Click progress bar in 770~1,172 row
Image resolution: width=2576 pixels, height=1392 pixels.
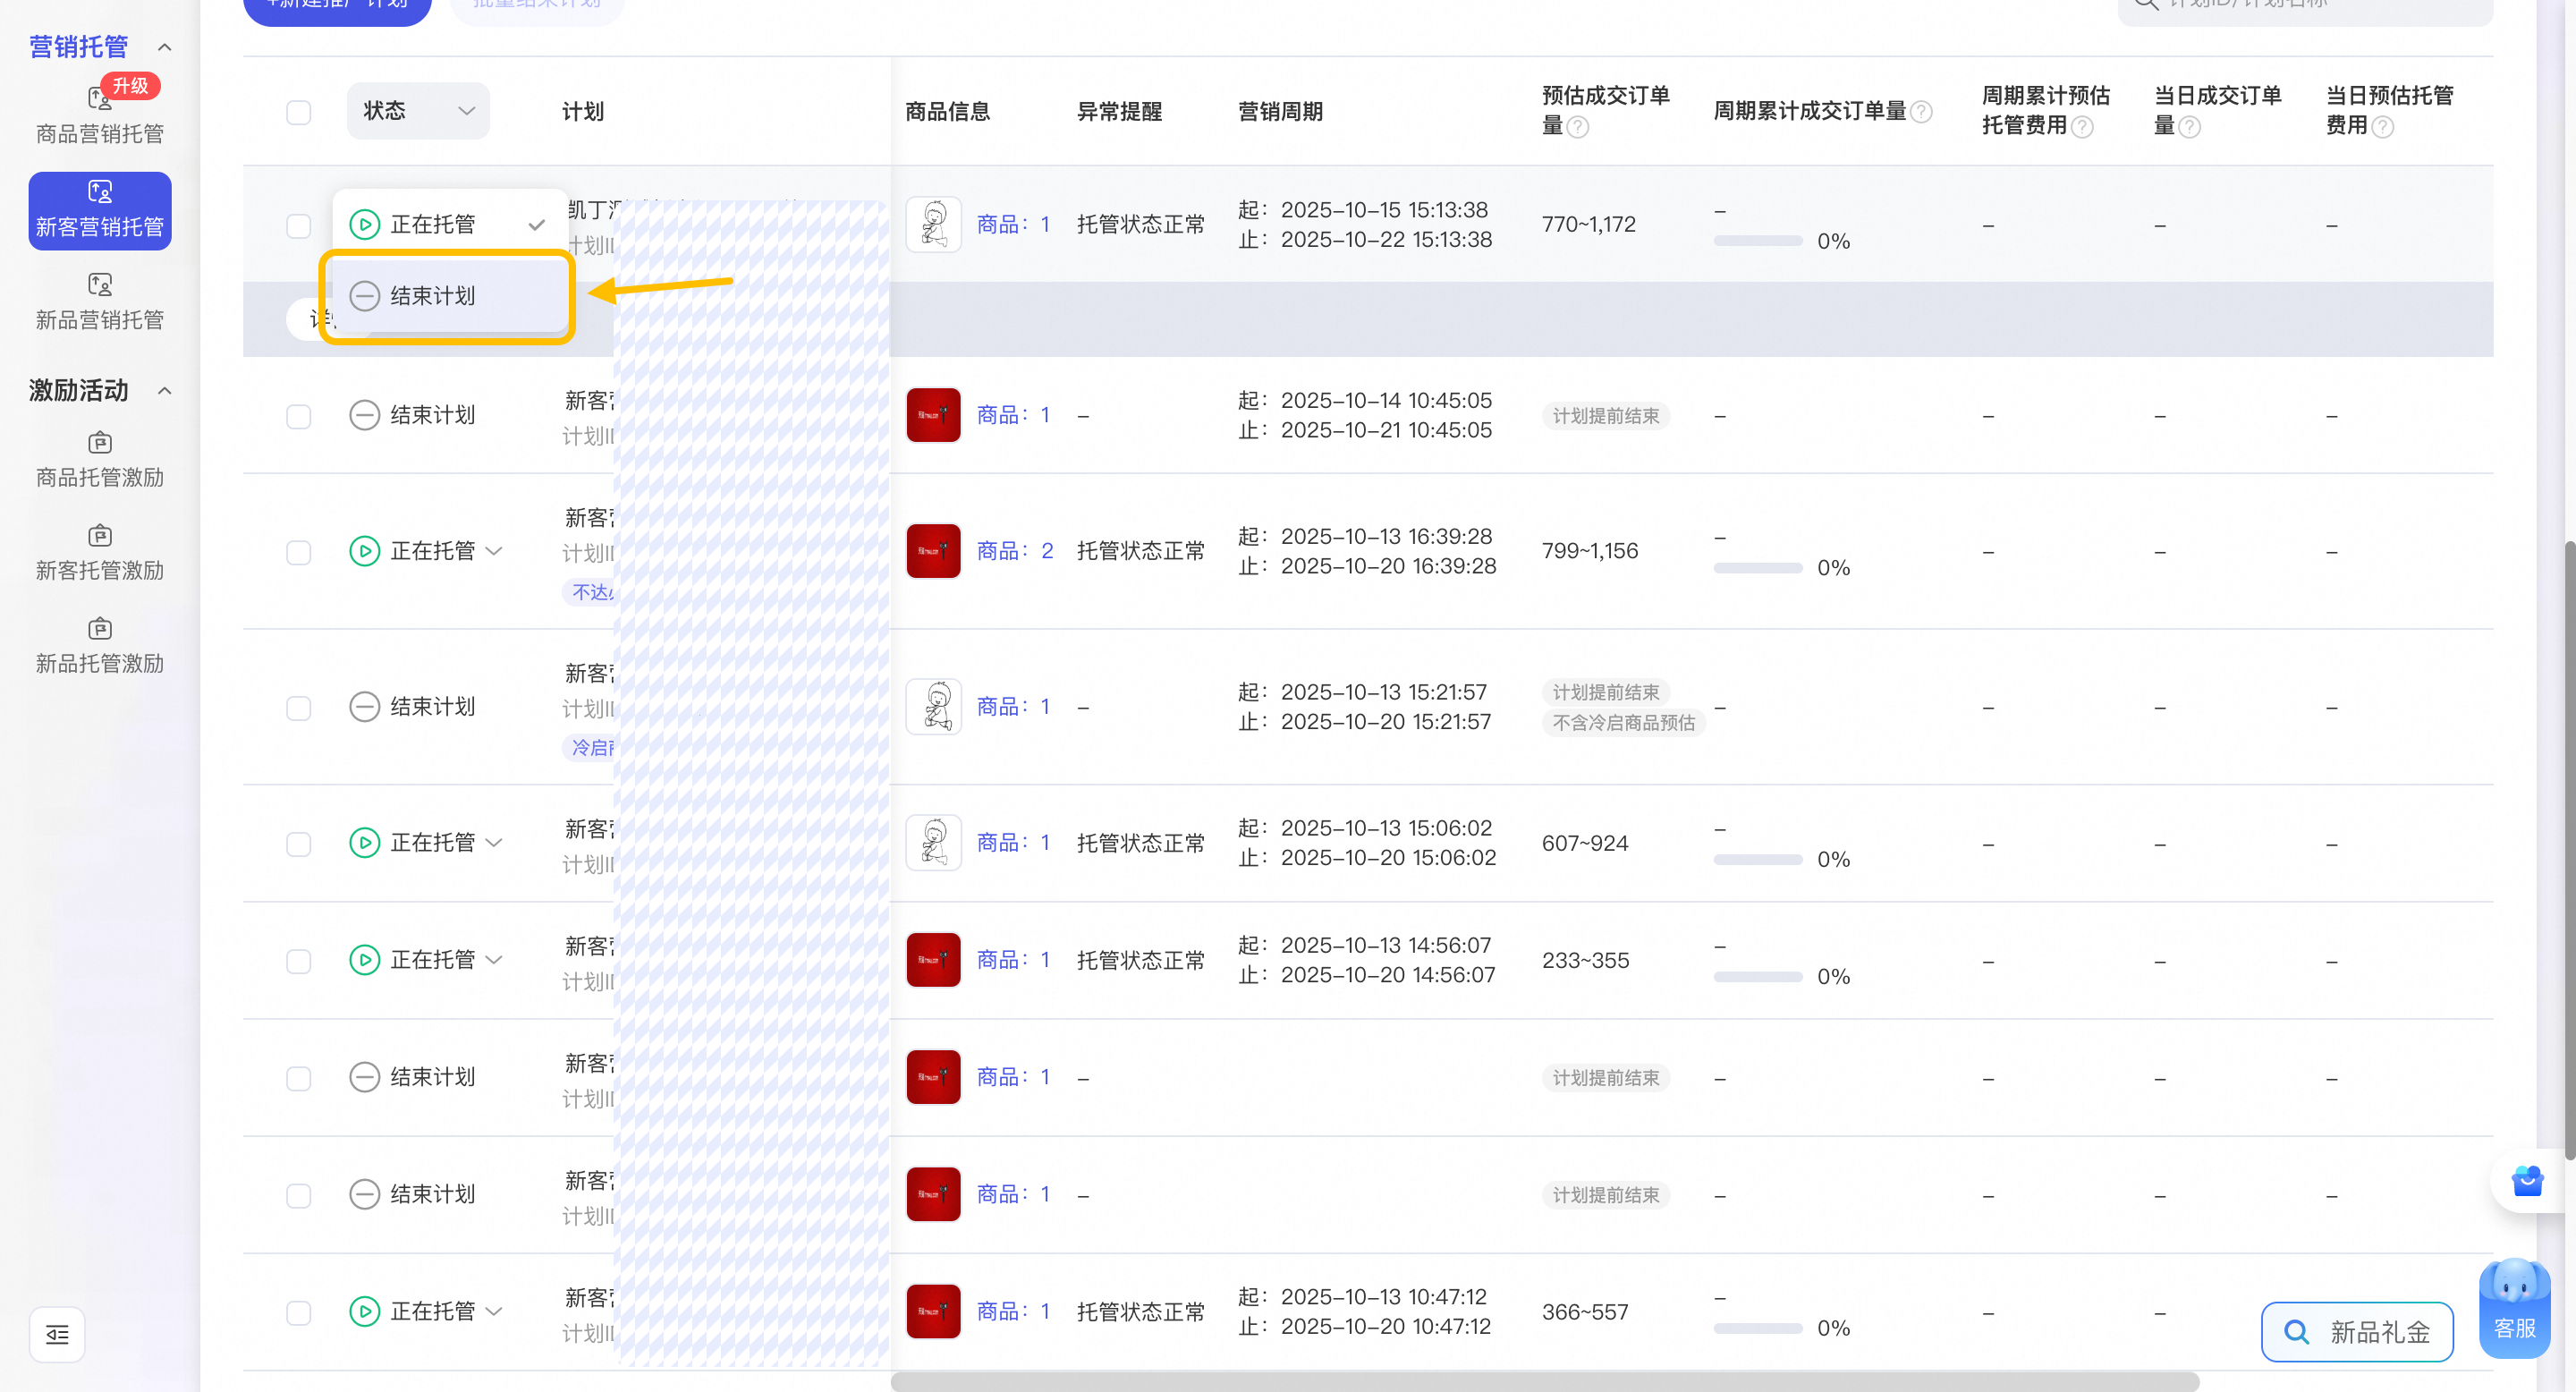tap(1757, 241)
